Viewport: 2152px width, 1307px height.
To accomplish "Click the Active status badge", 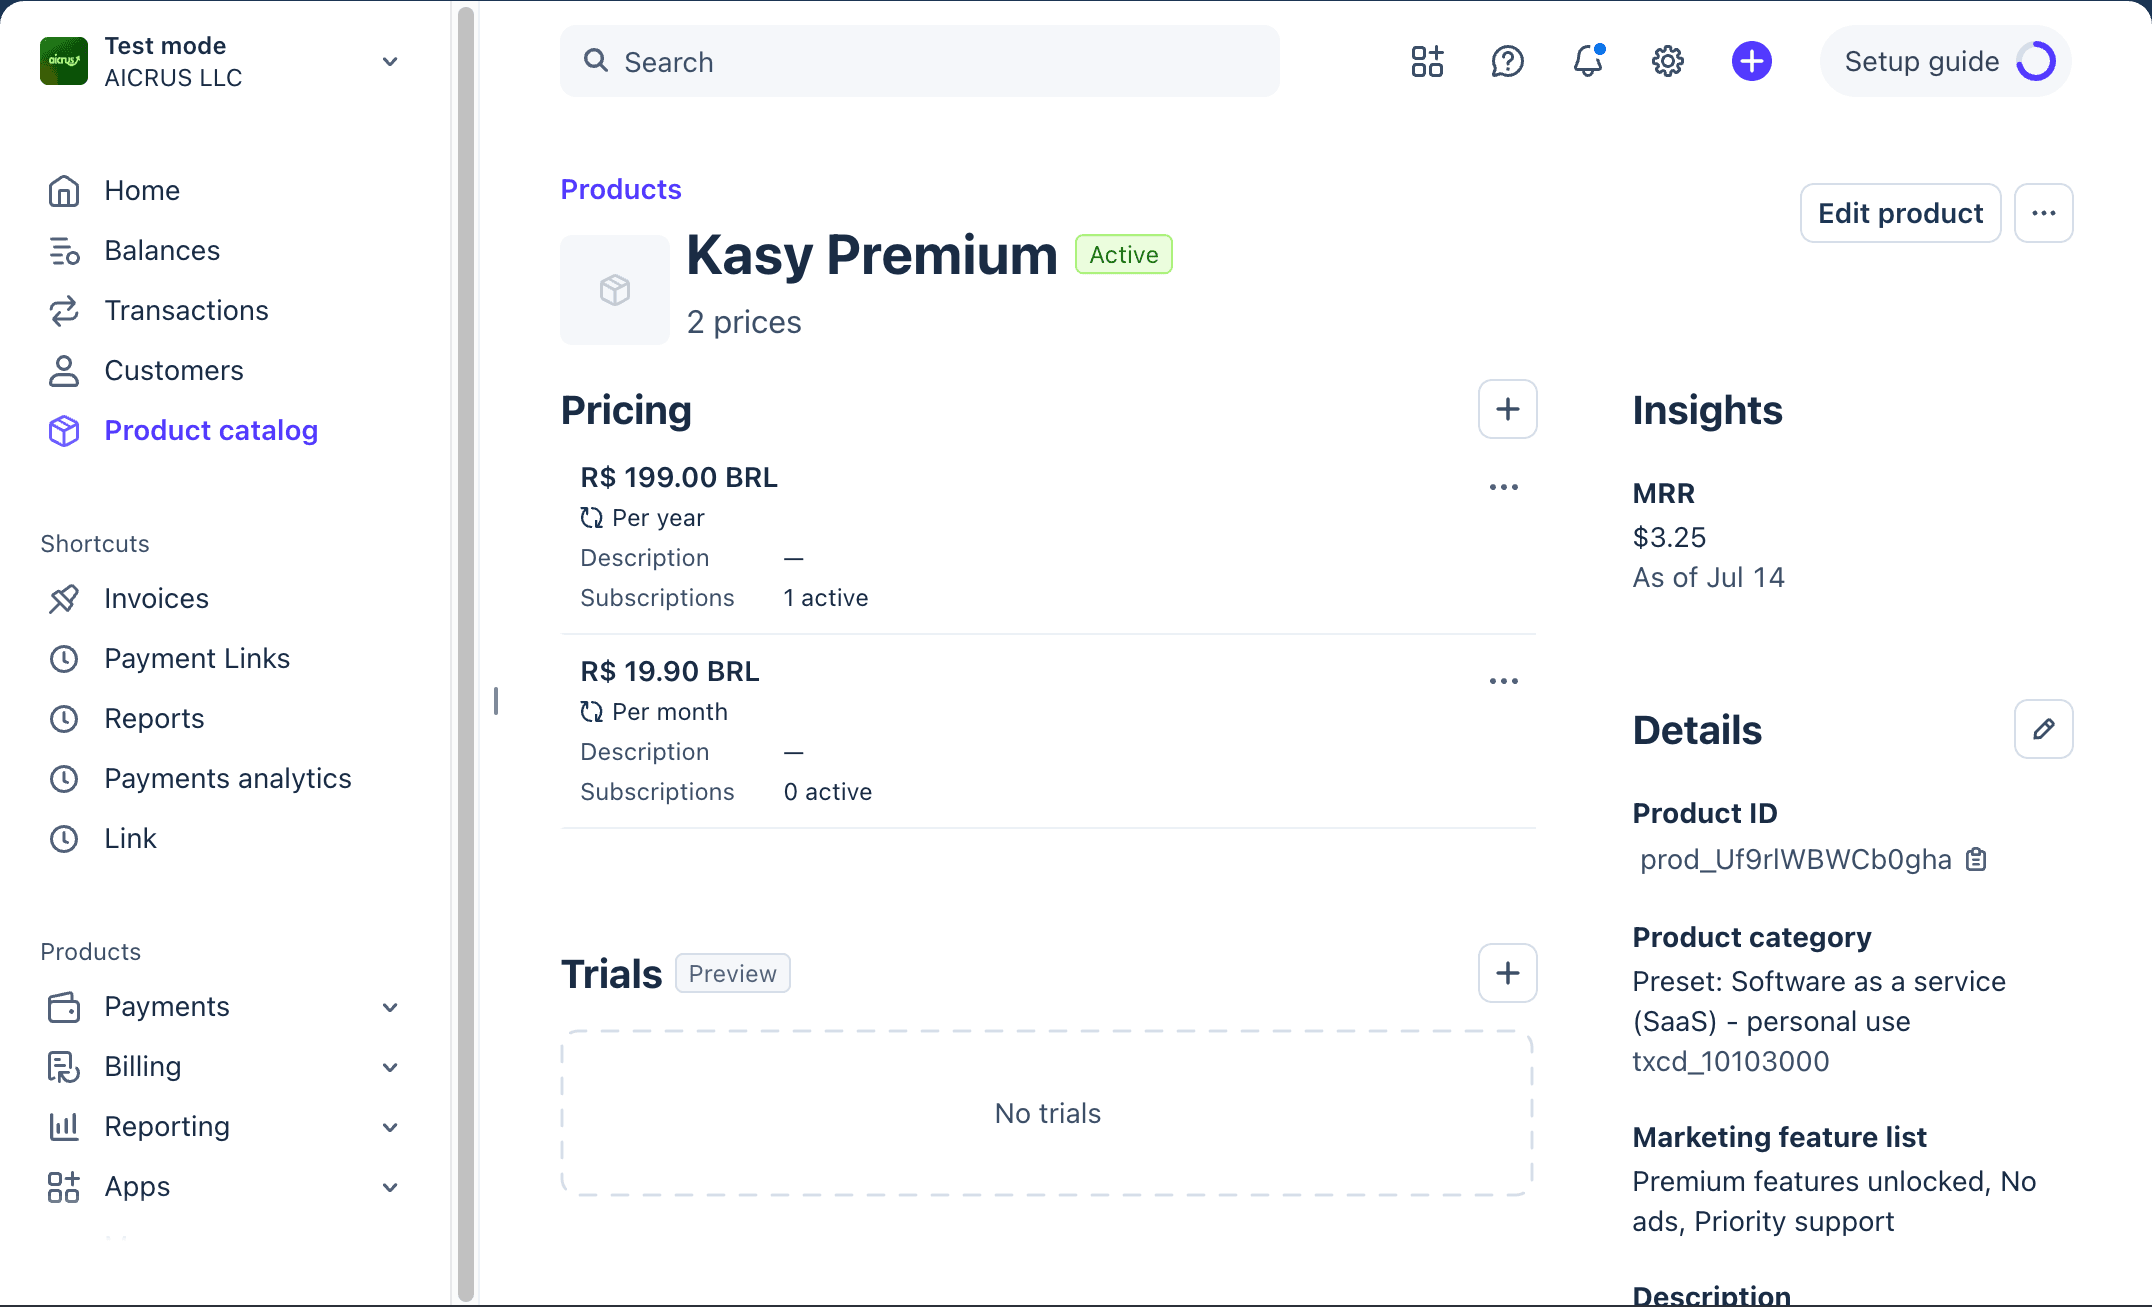I will [x=1124, y=255].
